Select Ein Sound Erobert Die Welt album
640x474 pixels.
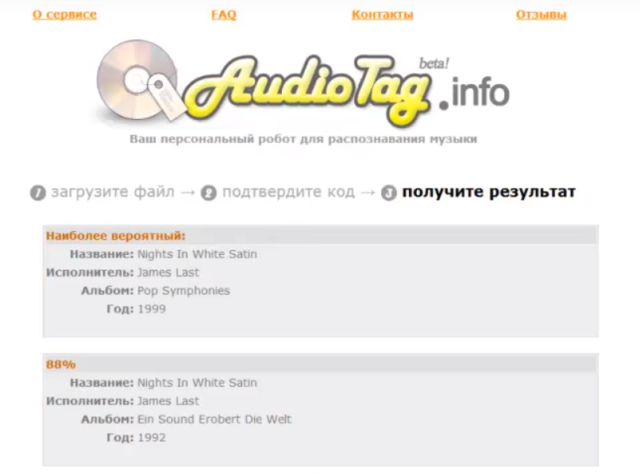coord(214,419)
